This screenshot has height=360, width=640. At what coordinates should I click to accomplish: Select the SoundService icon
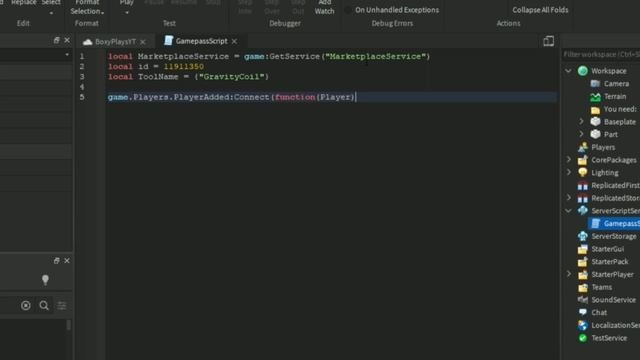582,300
